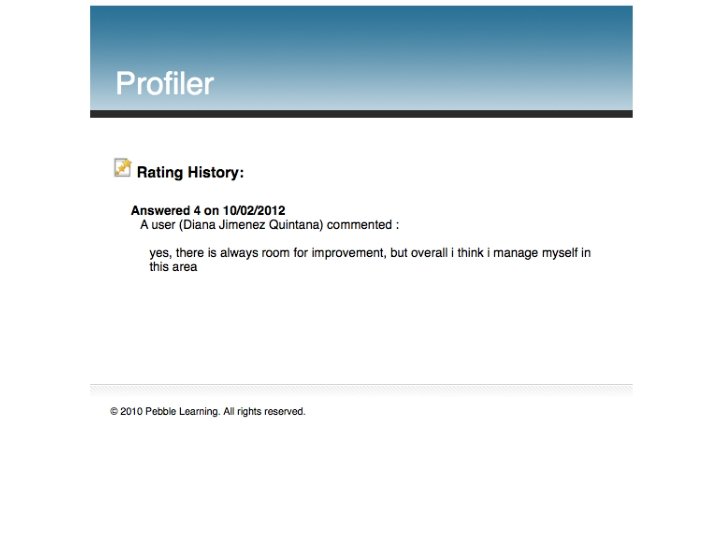Click the Profiler header title
Screen dimensions: 720x540
click(164, 84)
